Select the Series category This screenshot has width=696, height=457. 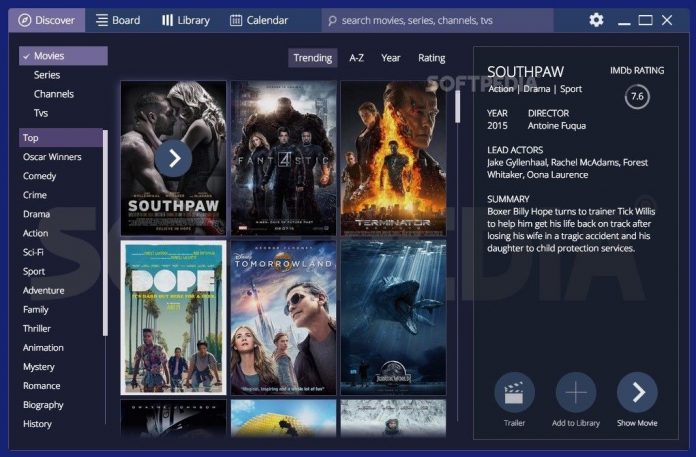47,75
